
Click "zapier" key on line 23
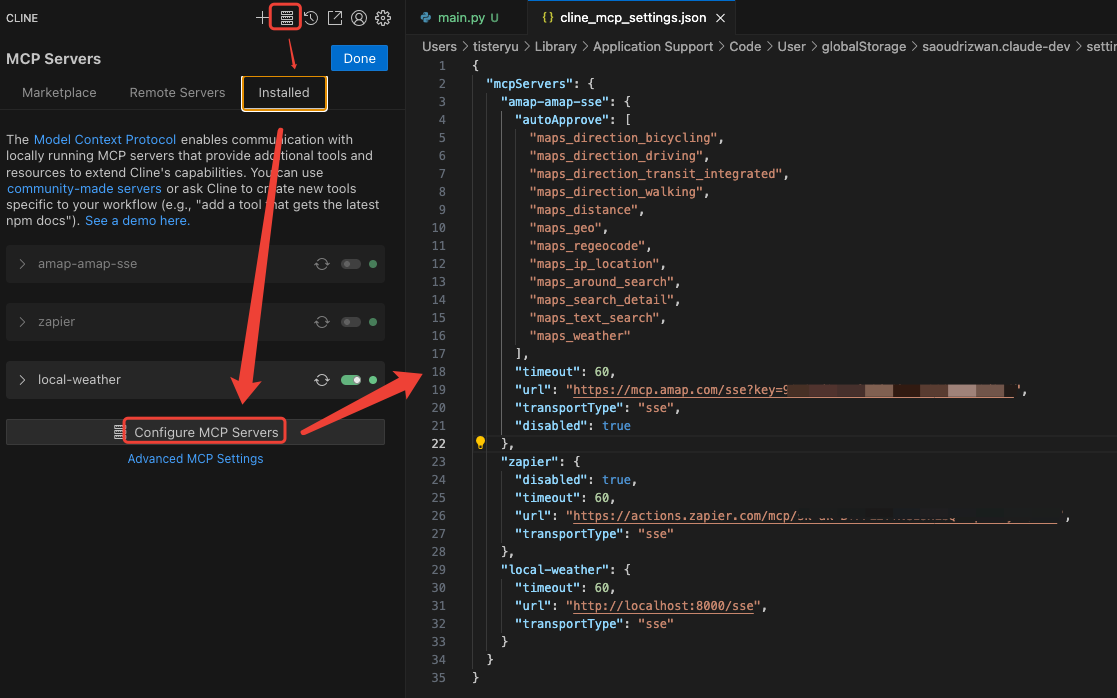(530, 462)
